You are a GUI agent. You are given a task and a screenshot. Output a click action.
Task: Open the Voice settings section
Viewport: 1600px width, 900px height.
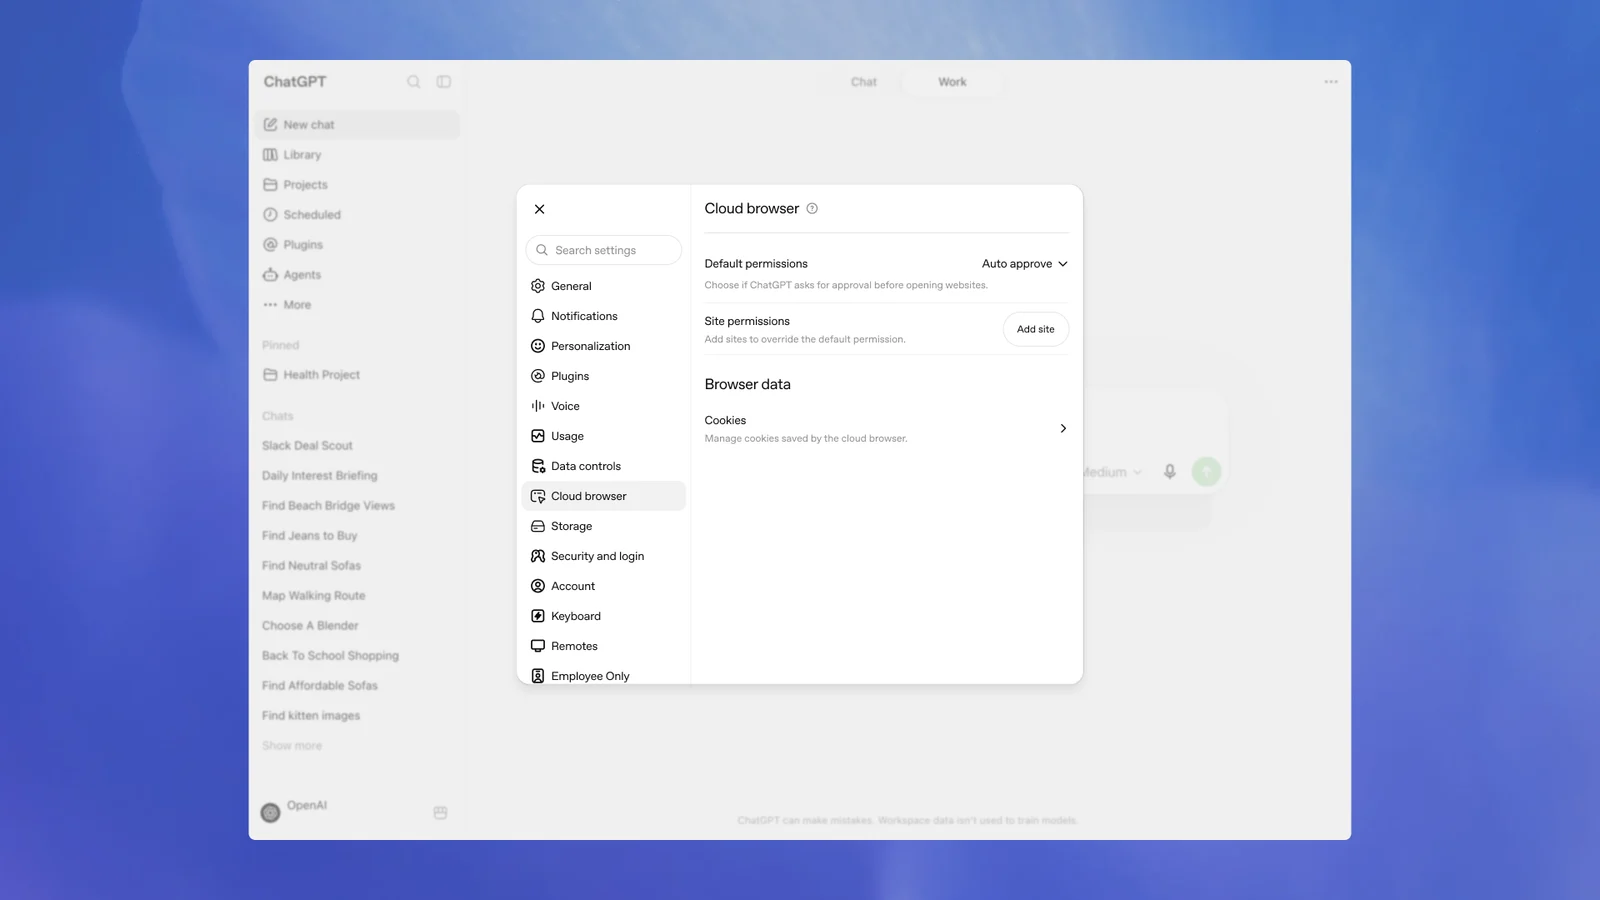[603, 406]
